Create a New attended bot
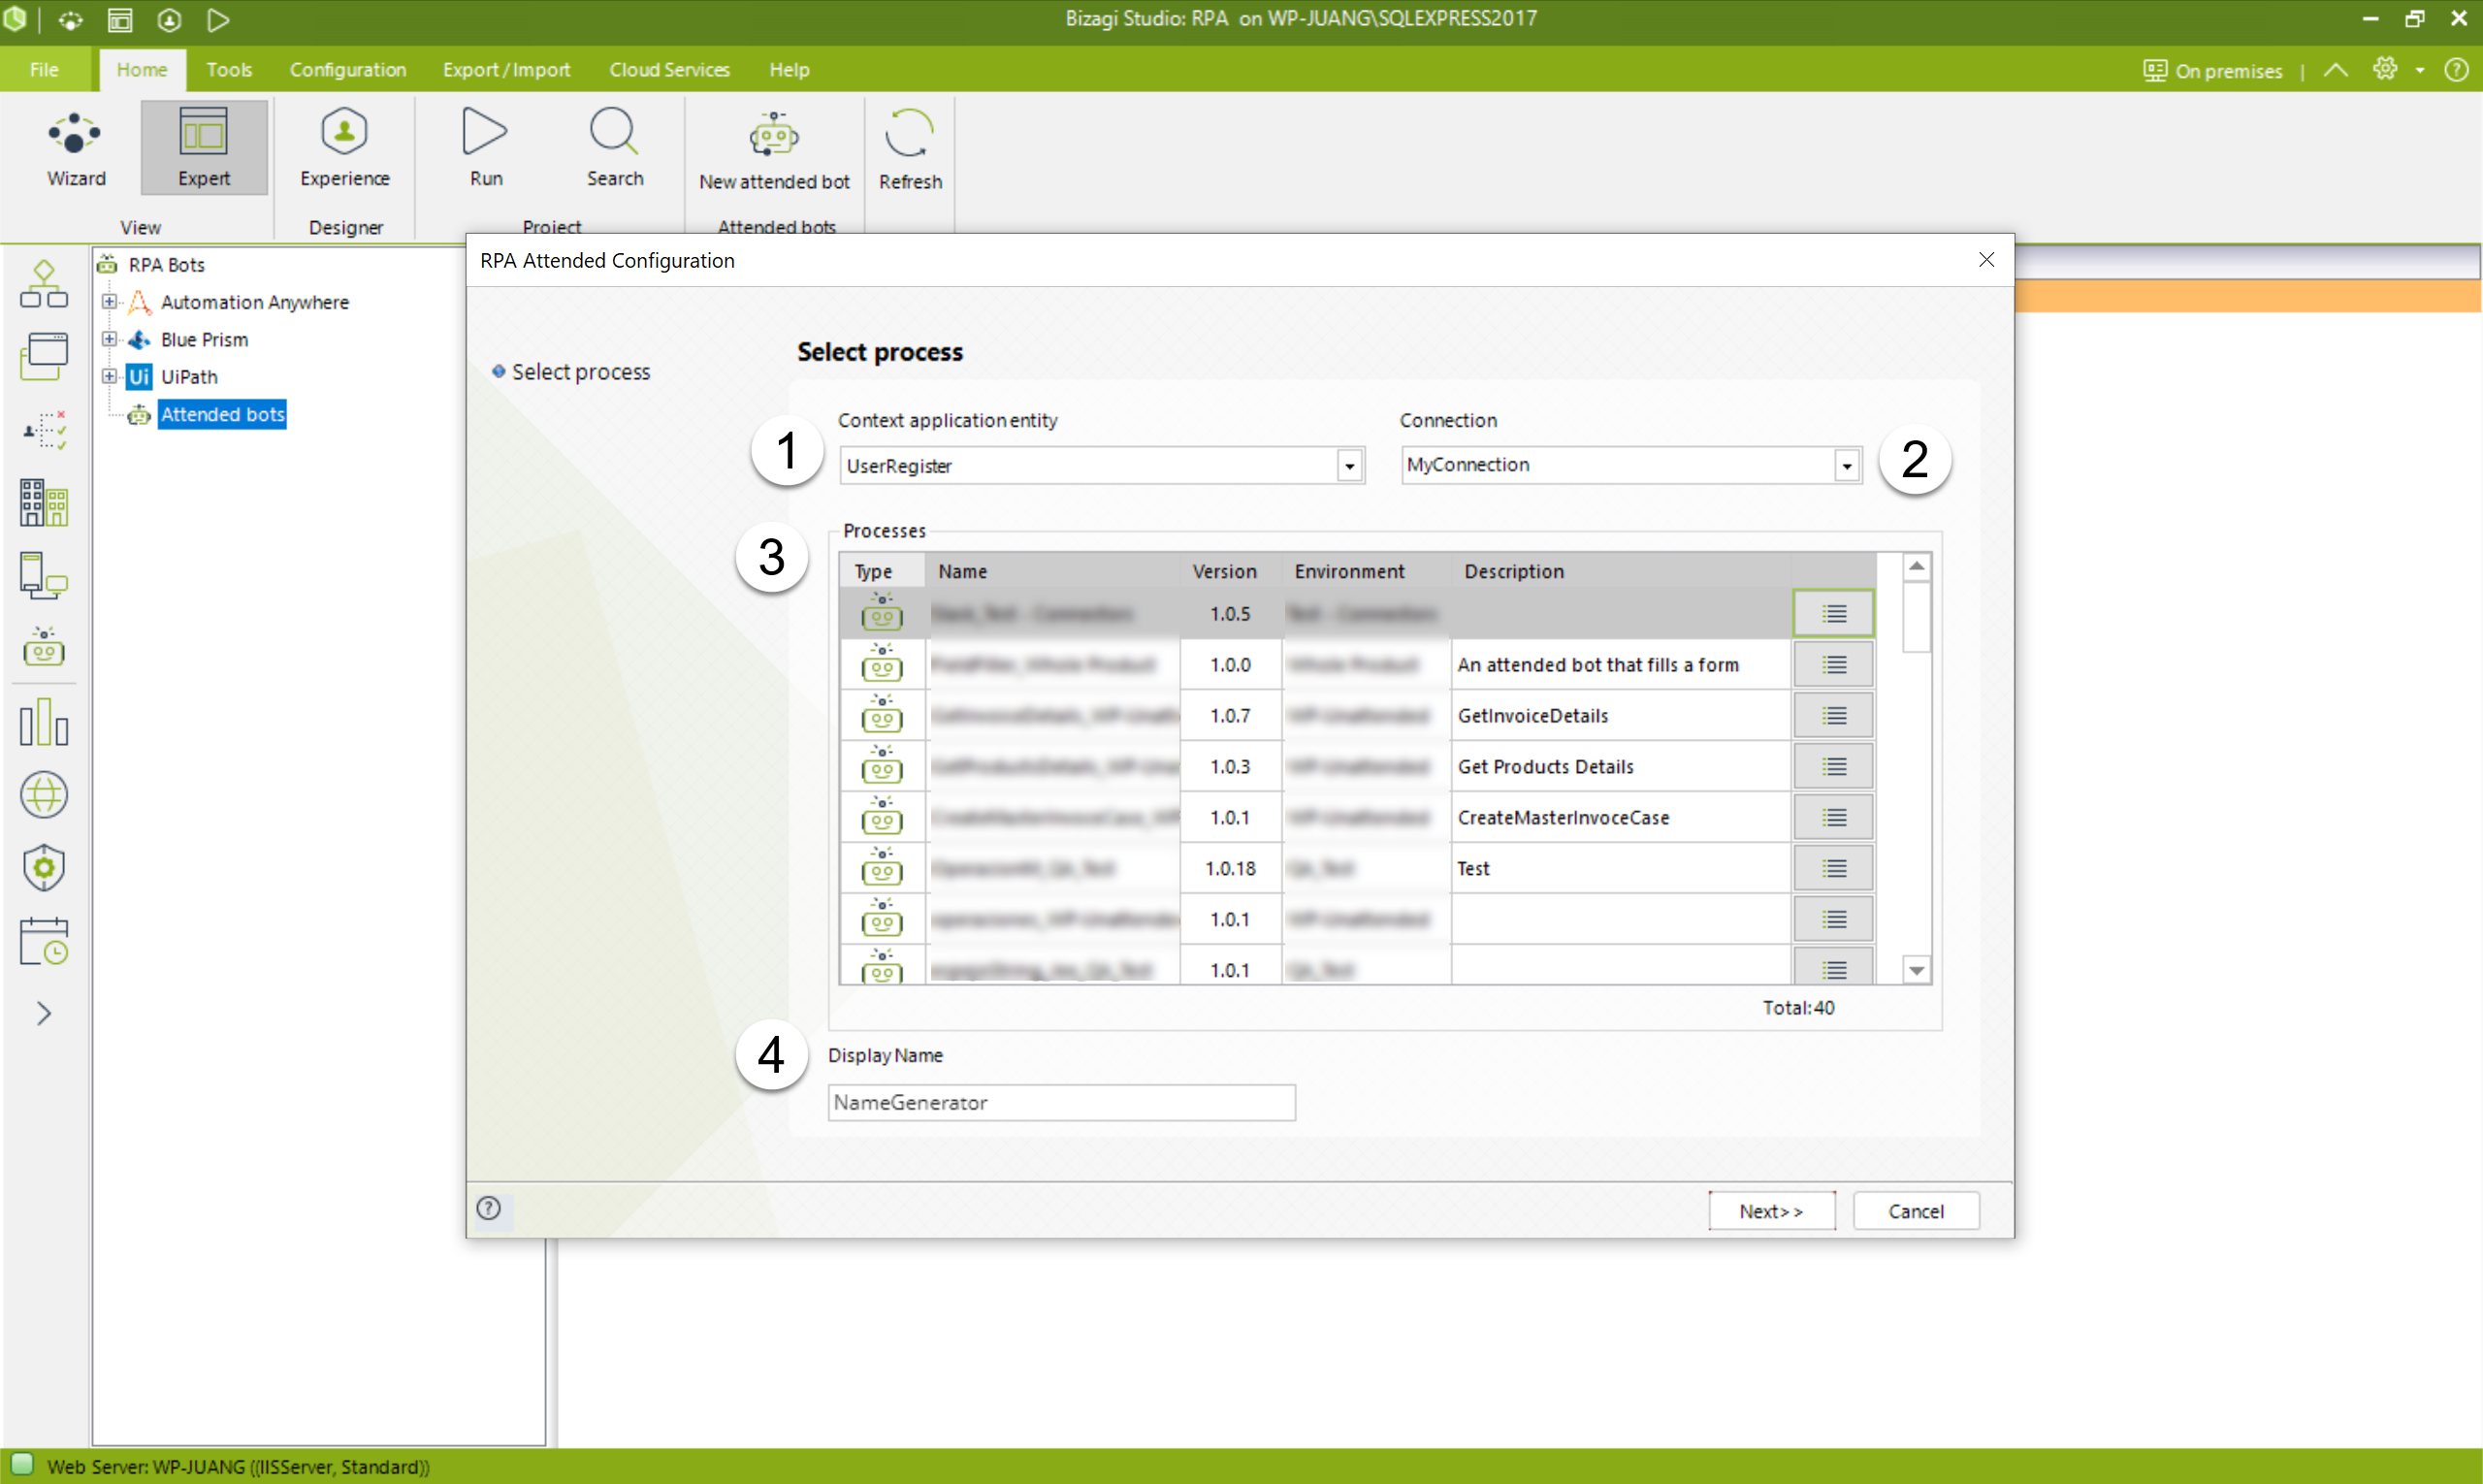 pyautogui.click(x=774, y=151)
